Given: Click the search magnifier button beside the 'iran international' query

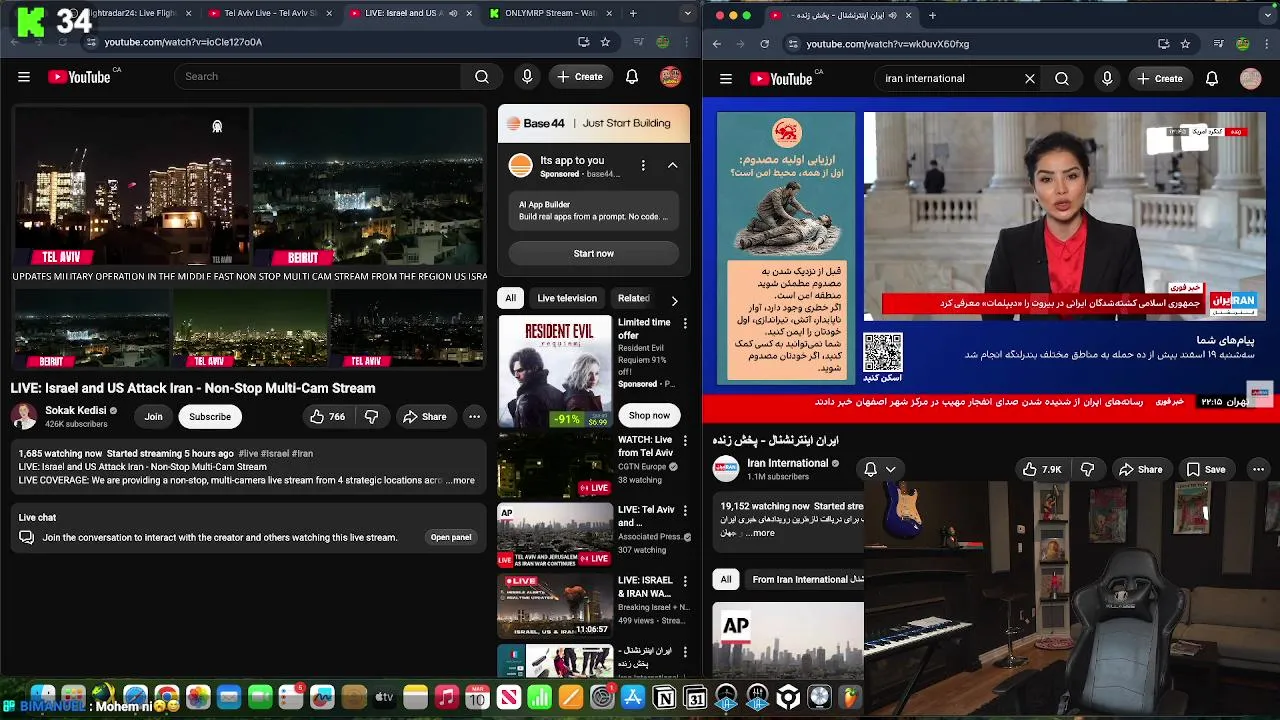Looking at the screenshot, I should [1062, 79].
